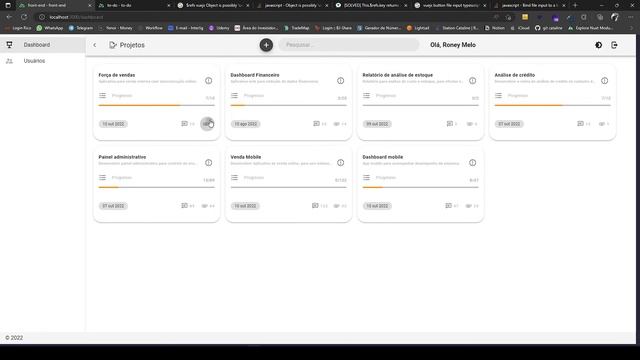
Task: Click members icon on Relatório de análise card
Action: (469, 124)
